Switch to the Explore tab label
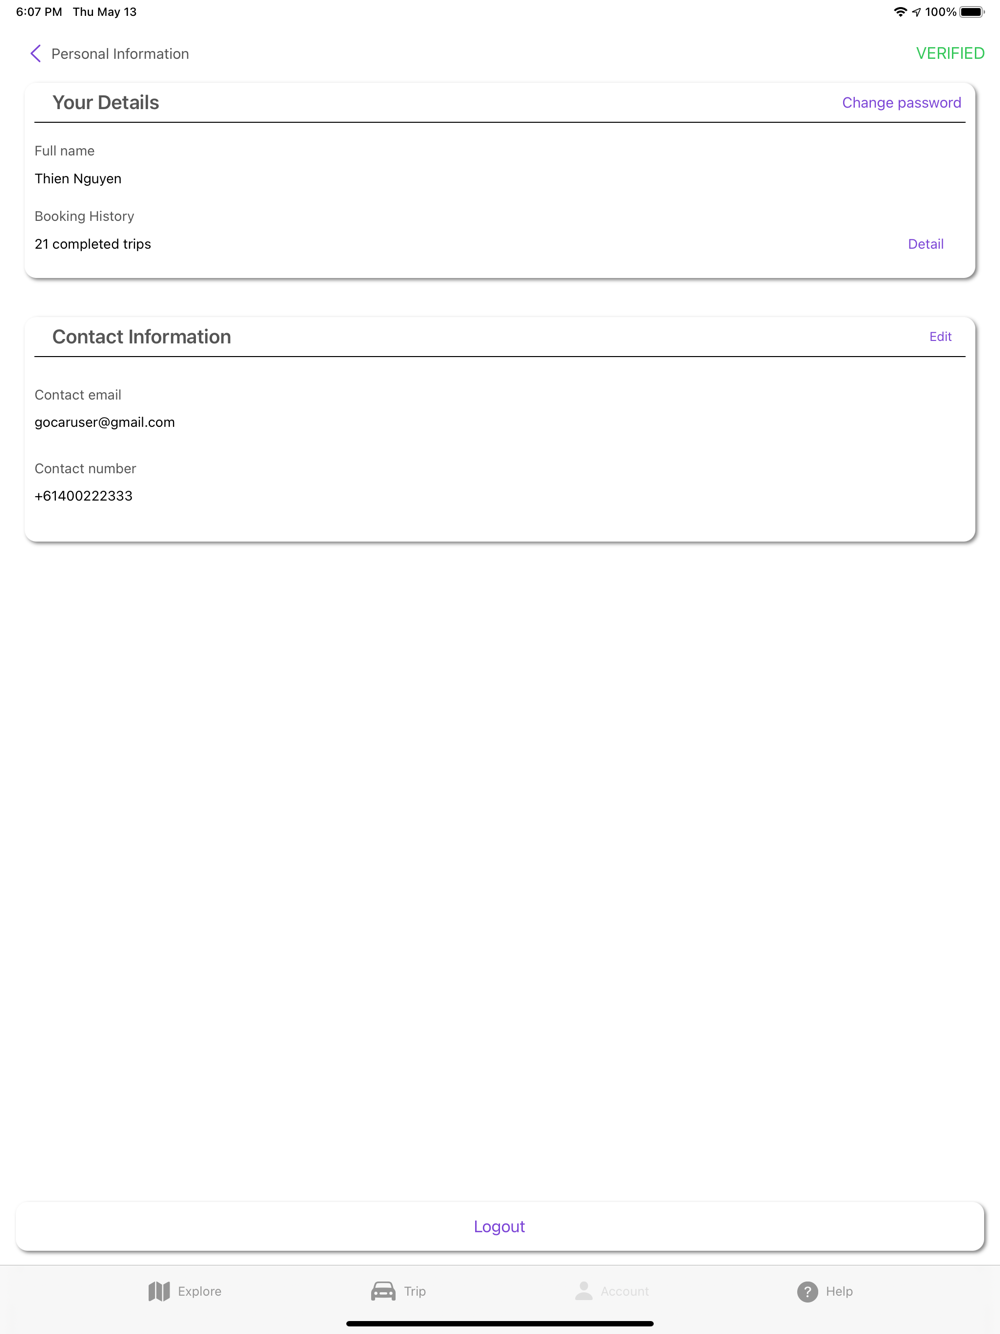 200,1292
